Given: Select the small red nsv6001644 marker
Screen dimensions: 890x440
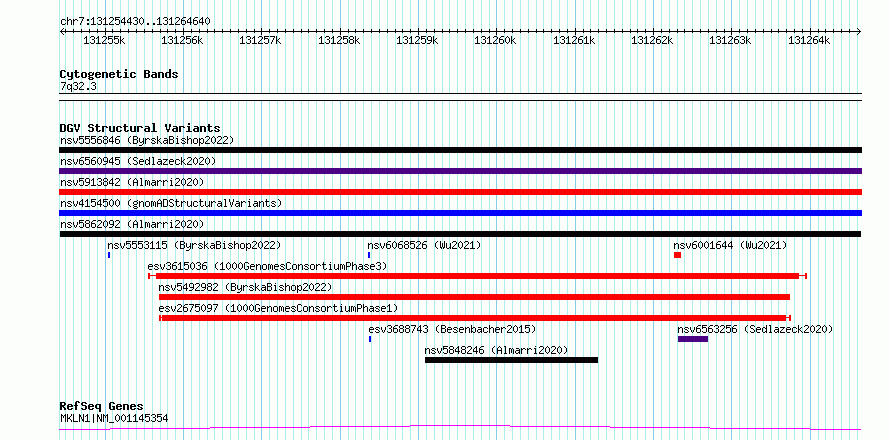Looking at the screenshot, I should click(x=677, y=255).
